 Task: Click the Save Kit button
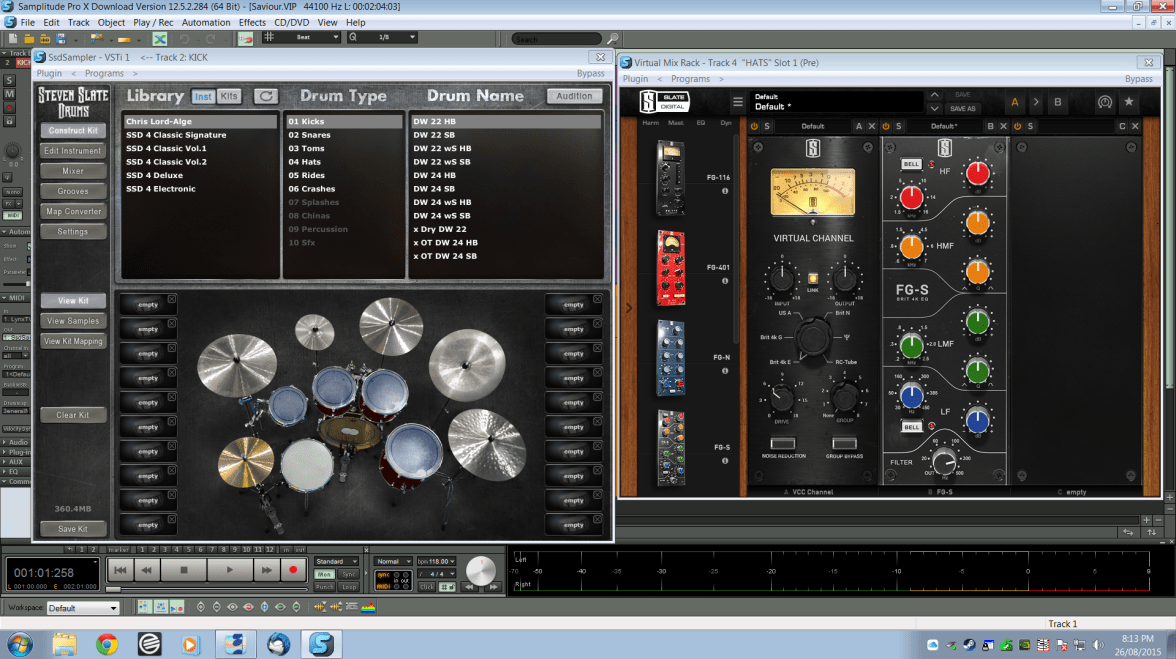tap(73, 529)
